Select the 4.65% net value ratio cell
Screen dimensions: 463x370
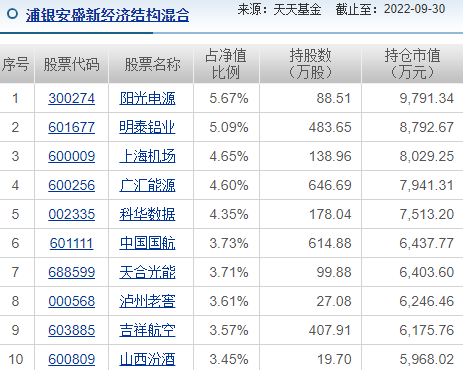coord(226,156)
